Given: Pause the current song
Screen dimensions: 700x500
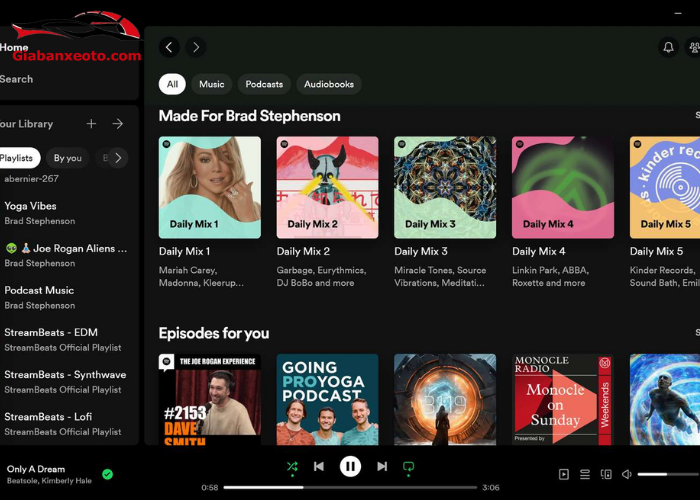Looking at the screenshot, I should pos(350,467).
